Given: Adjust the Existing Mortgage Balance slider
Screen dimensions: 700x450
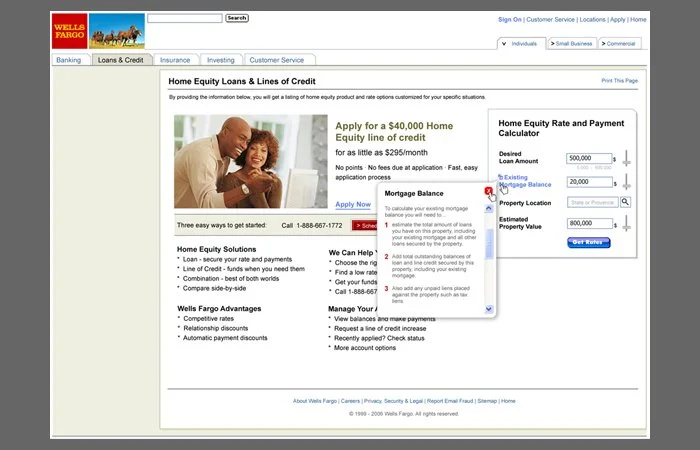Looking at the screenshot, I should coord(626,182).
